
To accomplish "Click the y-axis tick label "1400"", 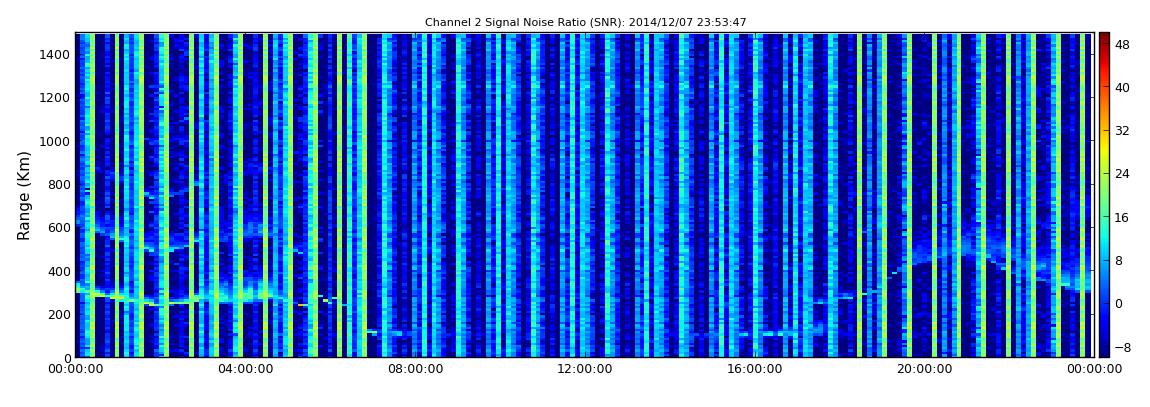I will [56, 54].
